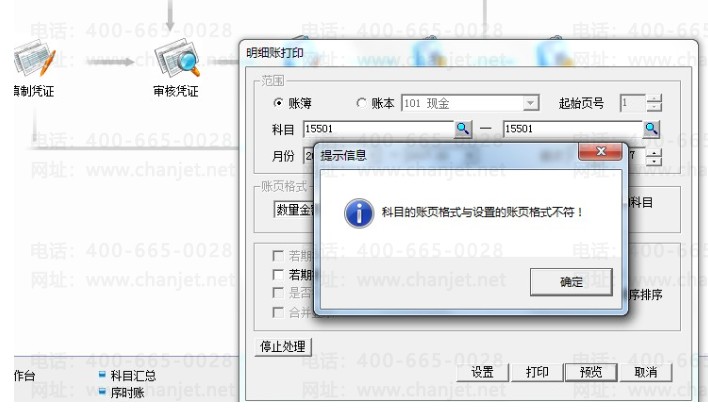Click the 停止处理 button
The width and height of the screenshot is (708, 410).
(x=283, y=347)
